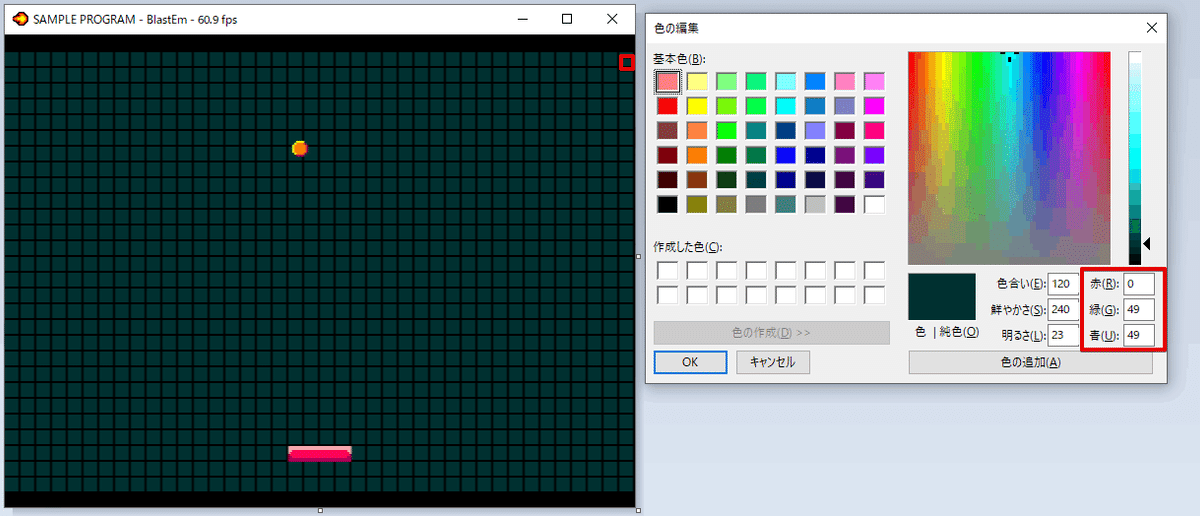Select the last custom color slot in the bottom row

[x=874, y=295]
